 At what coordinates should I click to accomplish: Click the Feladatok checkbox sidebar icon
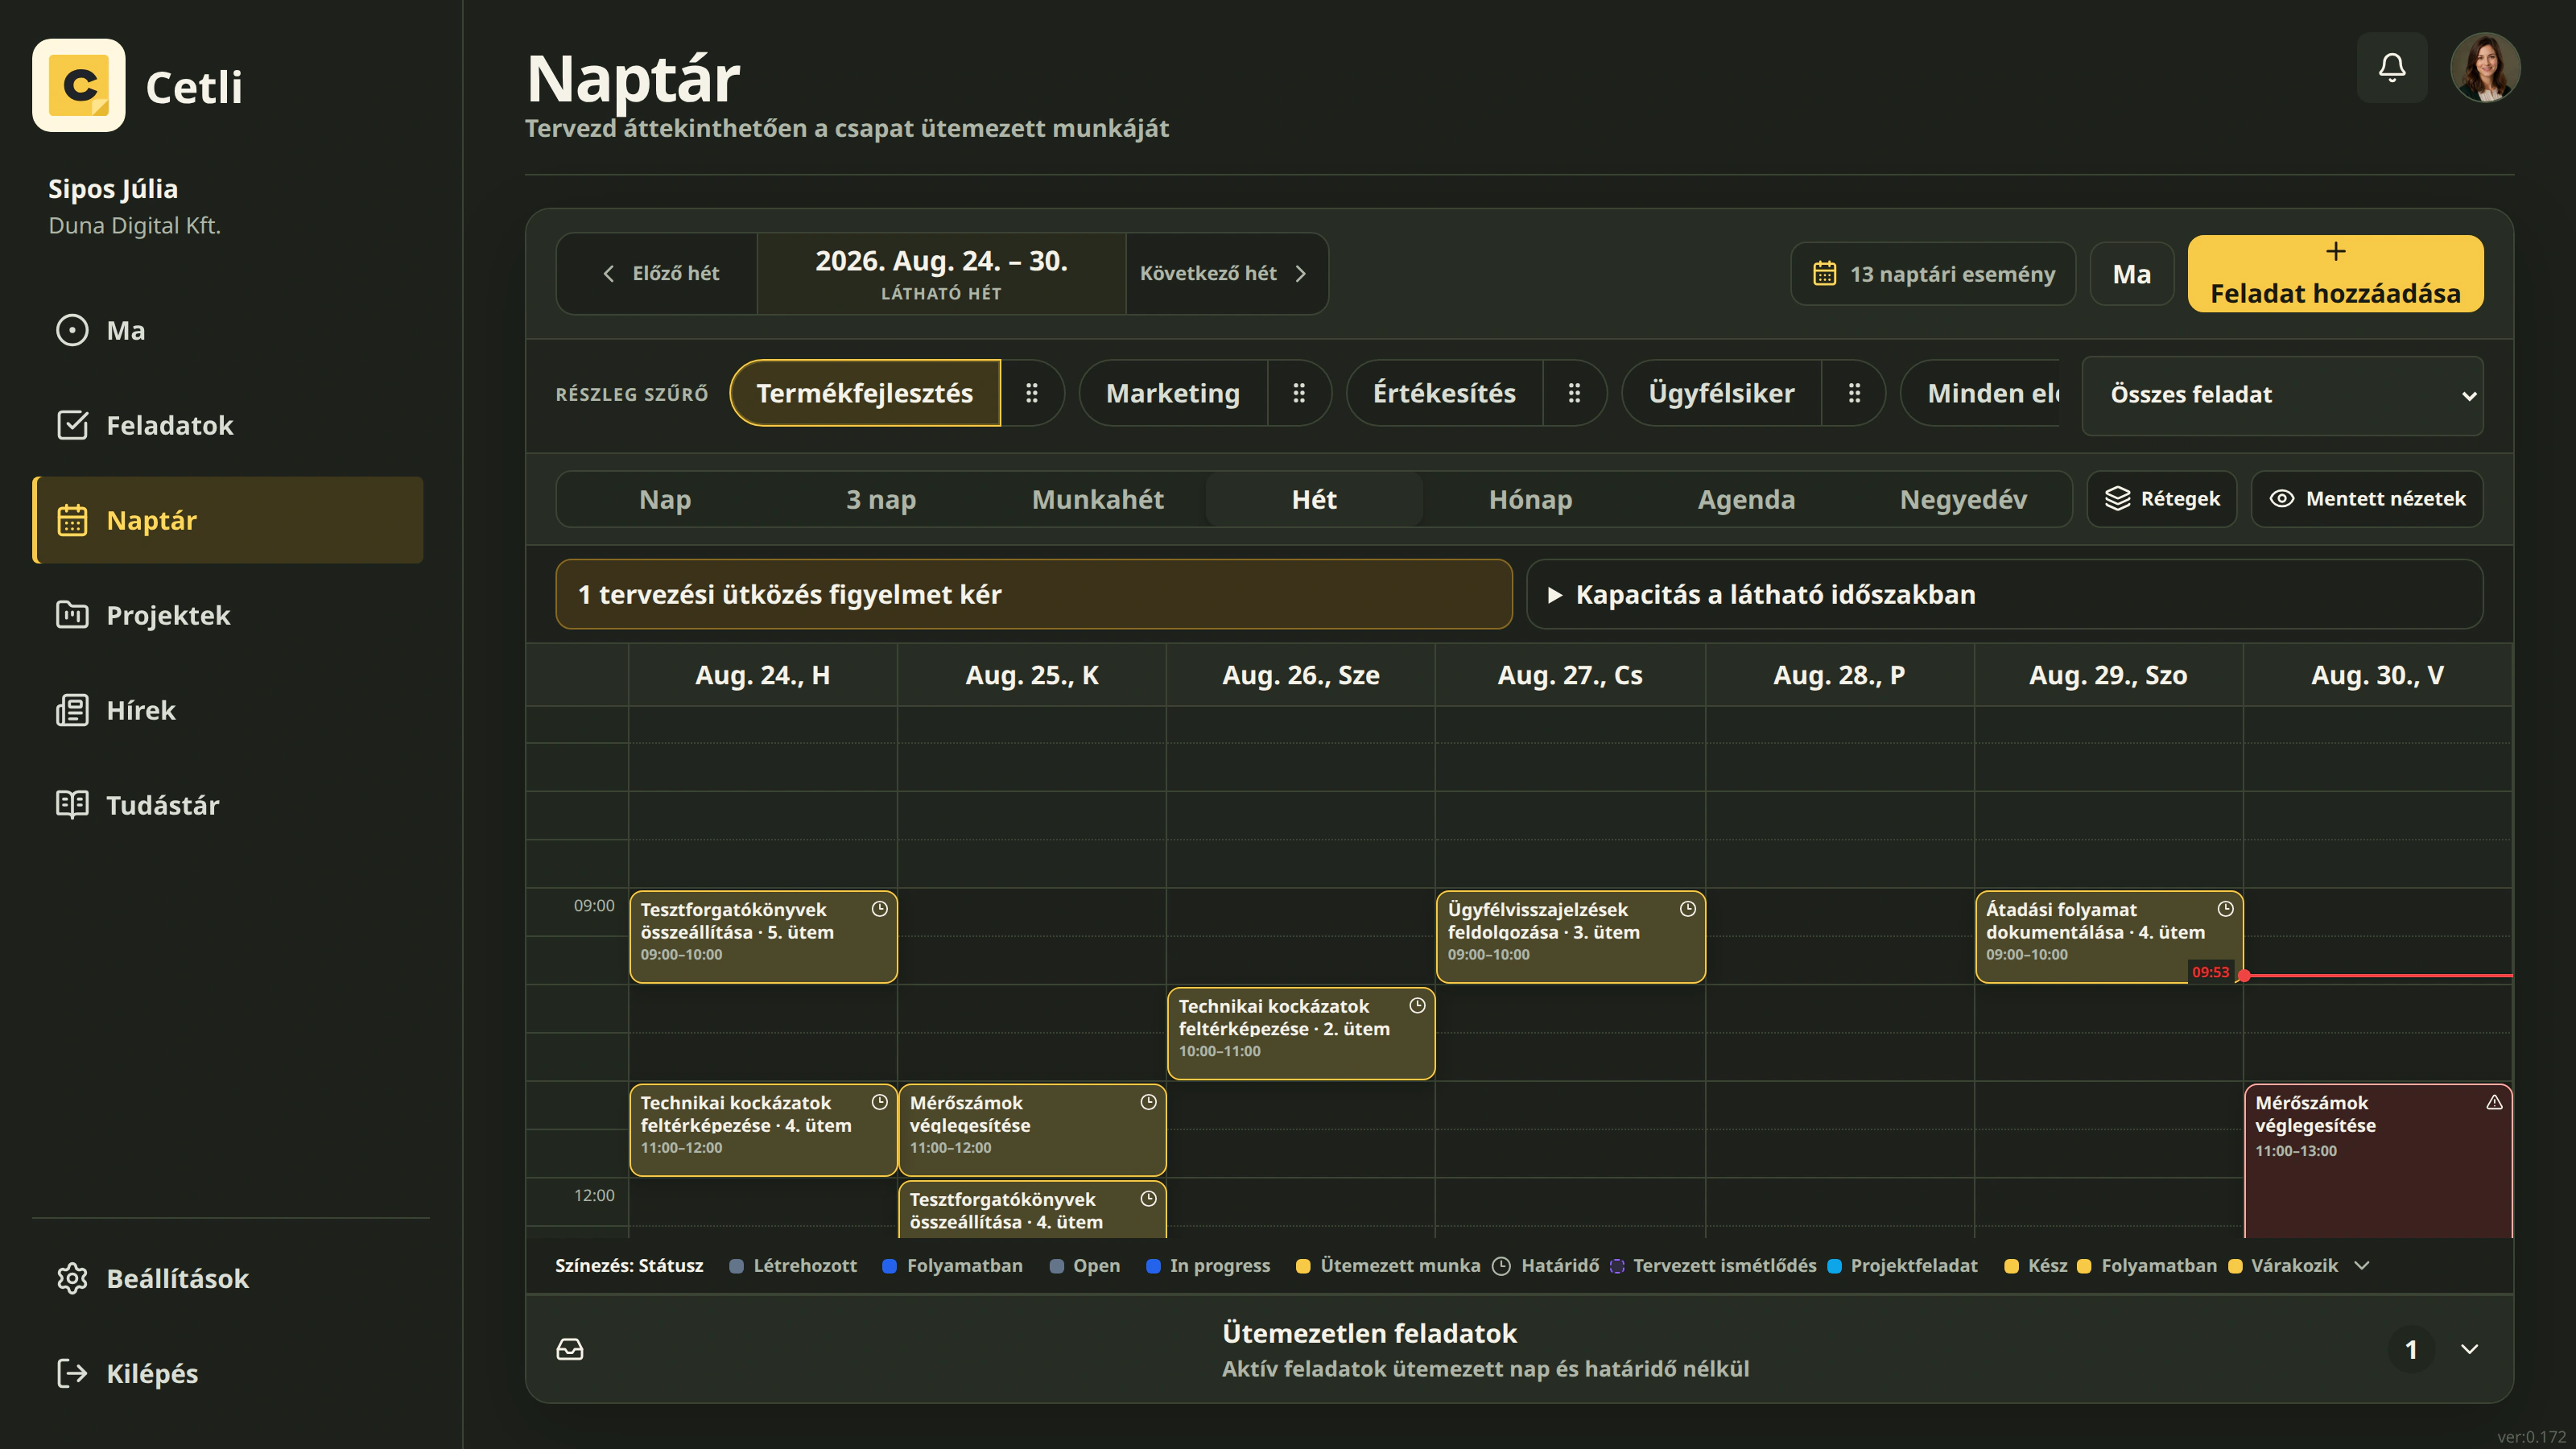72,425
